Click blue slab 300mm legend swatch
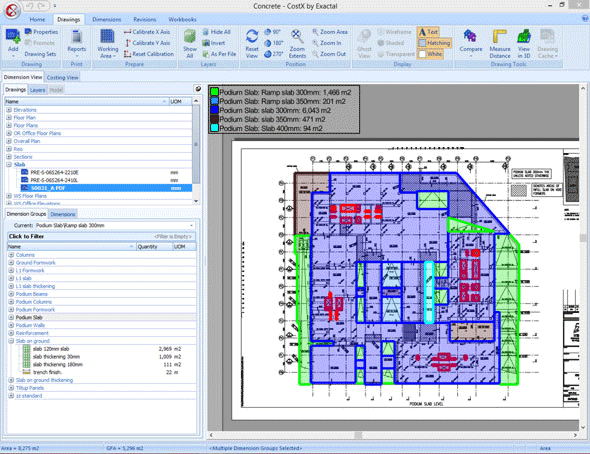This screenshot has width=590, height=454. point(214,110)
